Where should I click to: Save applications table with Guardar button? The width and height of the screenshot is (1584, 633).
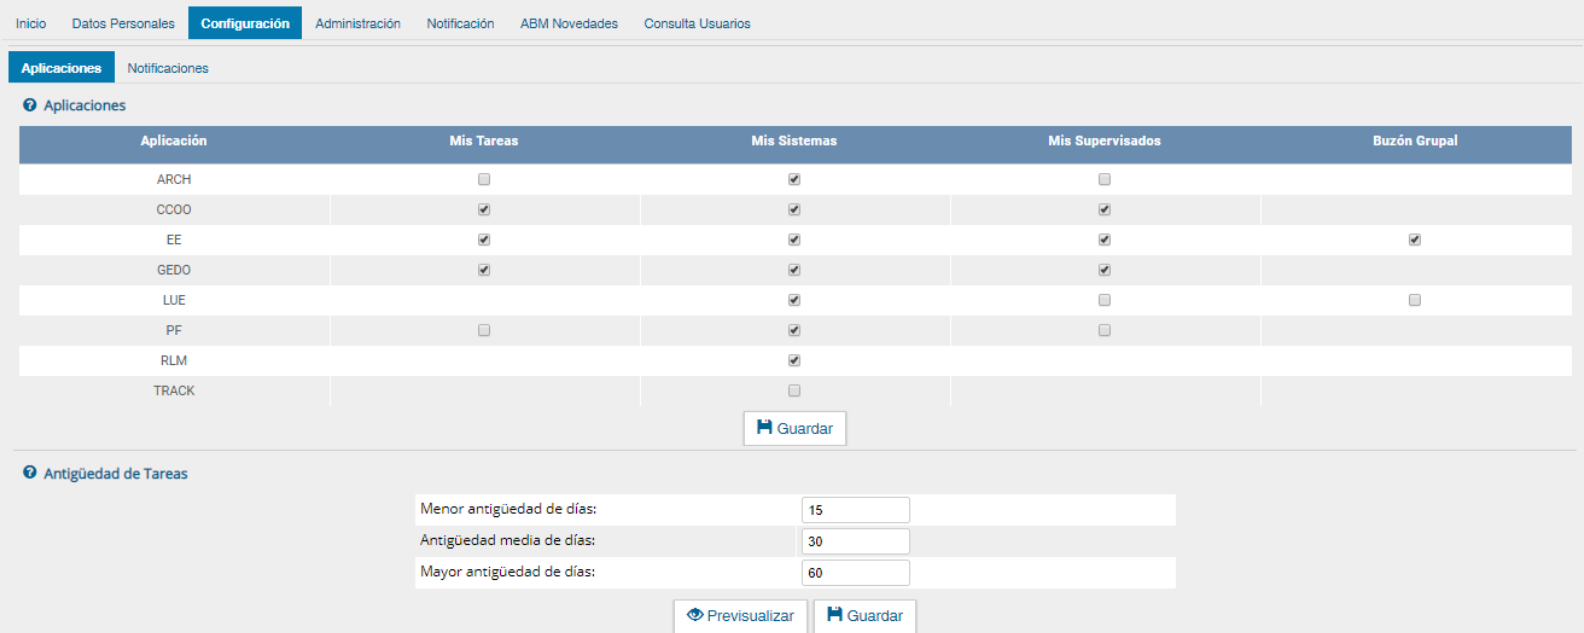coord(794,428)
